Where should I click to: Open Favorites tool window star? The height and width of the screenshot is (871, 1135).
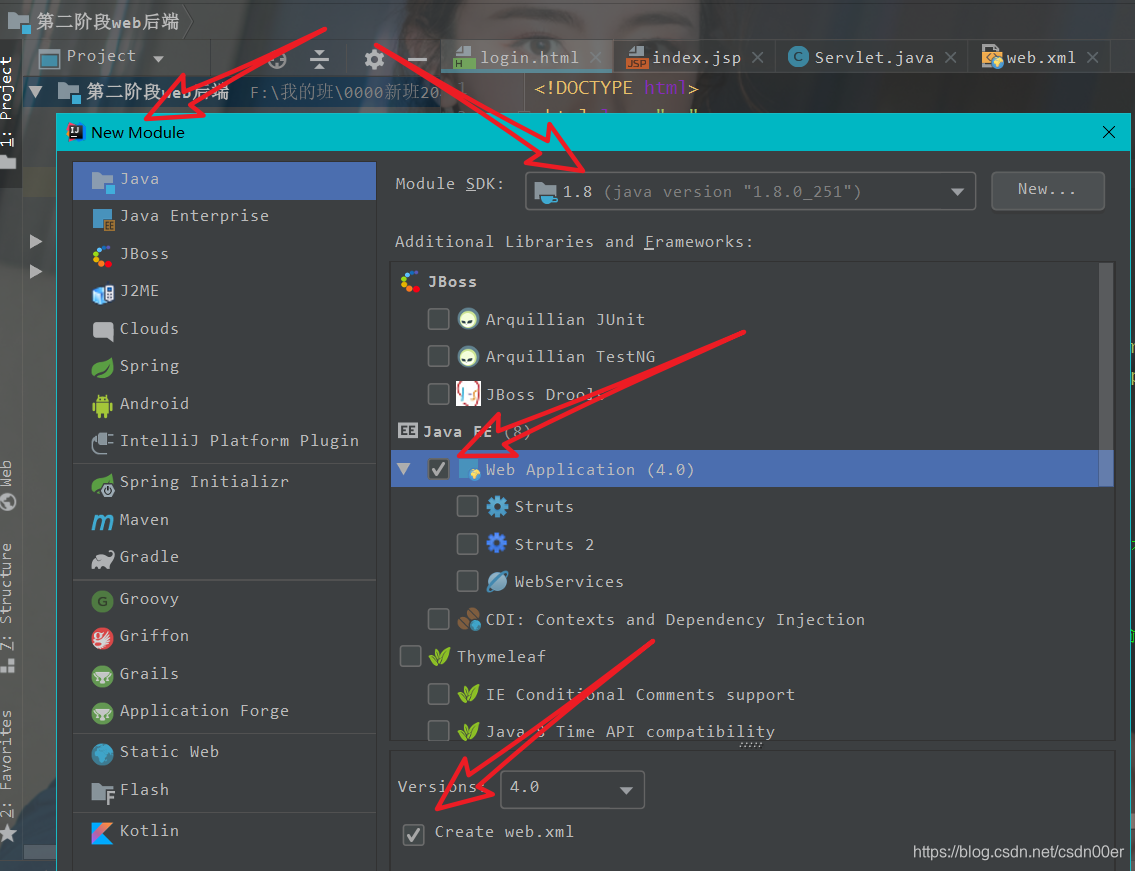pos(8,834)
